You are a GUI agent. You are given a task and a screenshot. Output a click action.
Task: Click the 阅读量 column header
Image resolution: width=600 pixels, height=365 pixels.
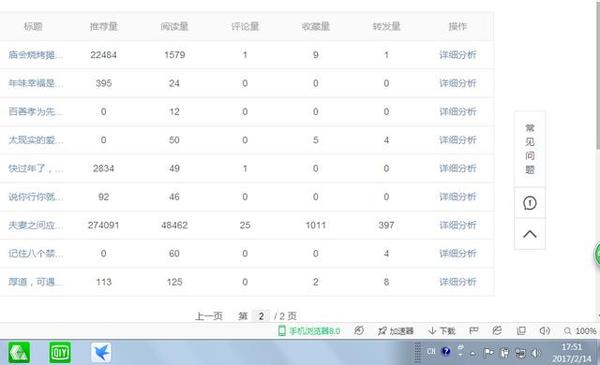(174, 26)
